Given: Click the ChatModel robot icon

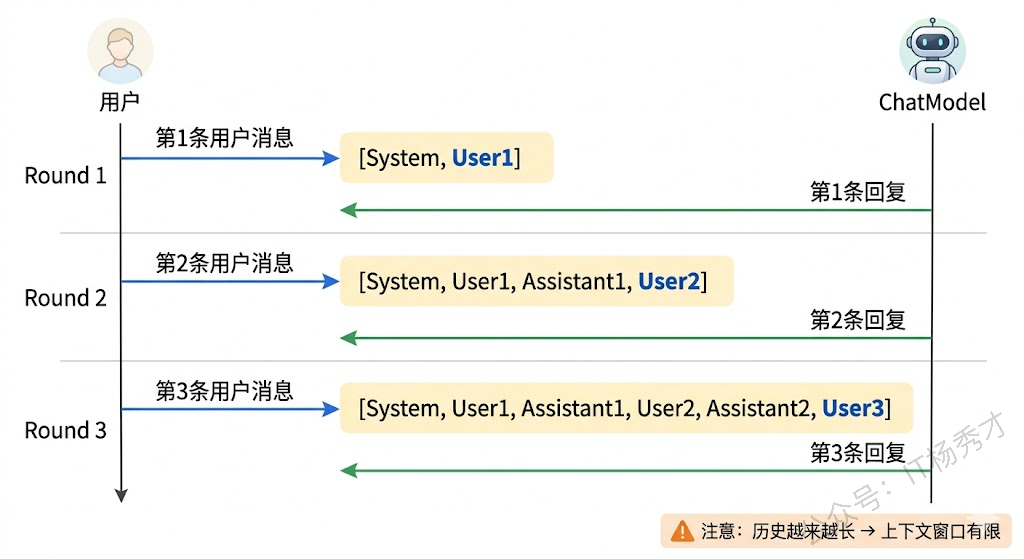Looking at the screenshot, I should pyautogui.click(x=932, y=50).
